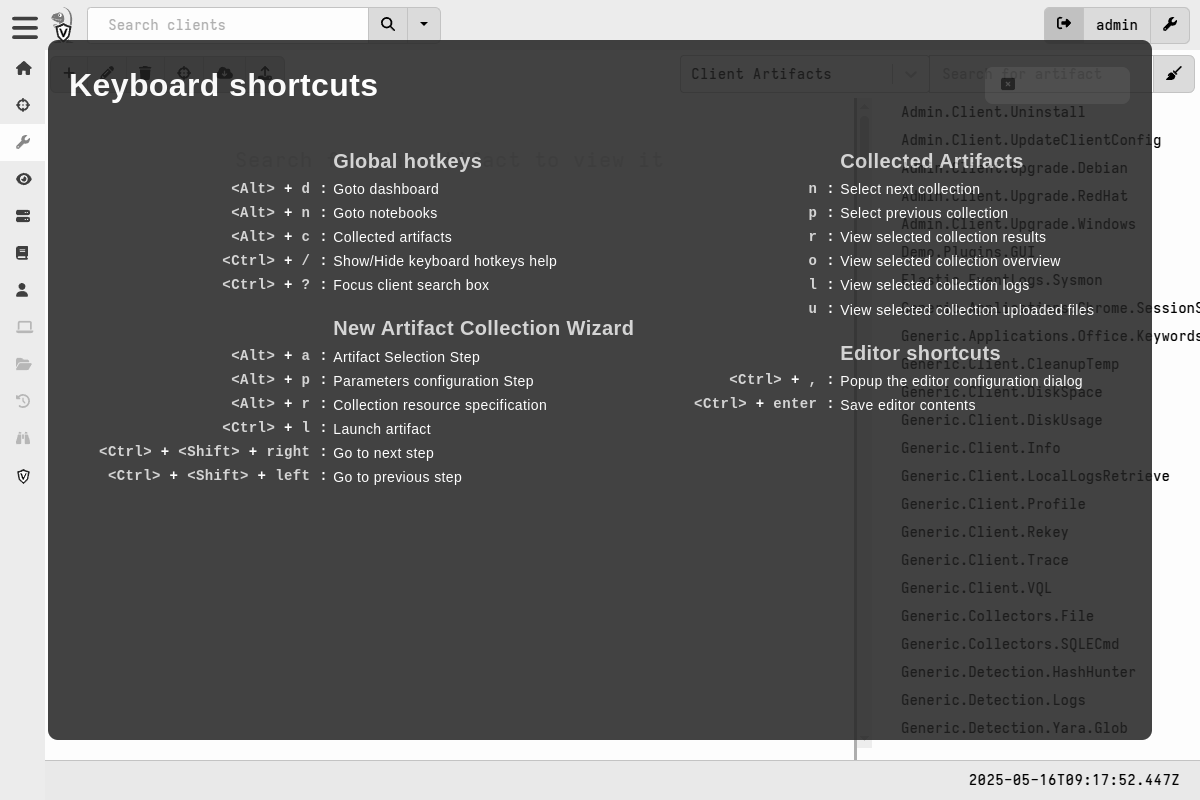Select Generic.Collectors.SQLECmd artifact
Viewport: 1200px width, 800px height.
tap(1010, 644)
